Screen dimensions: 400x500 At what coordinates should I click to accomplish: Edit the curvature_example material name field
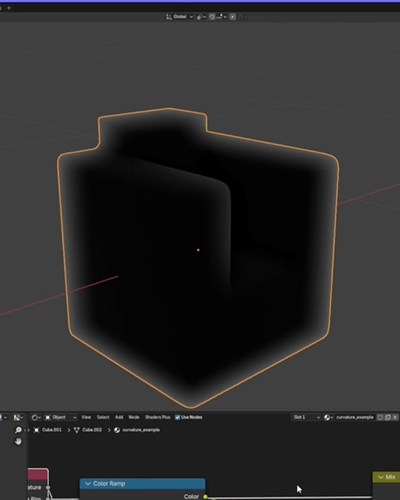click(x=355, y=417)
